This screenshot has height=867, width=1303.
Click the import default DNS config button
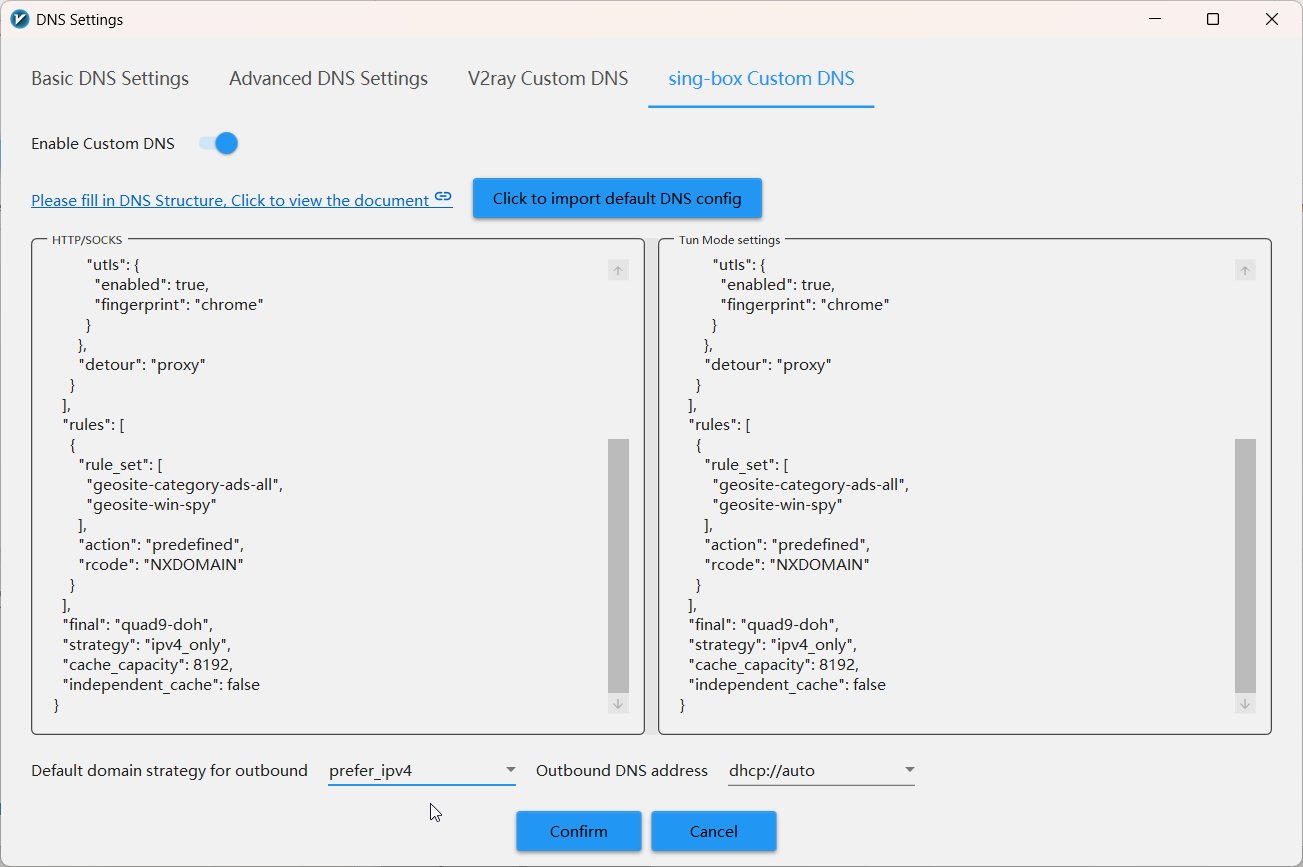point(617,198)
